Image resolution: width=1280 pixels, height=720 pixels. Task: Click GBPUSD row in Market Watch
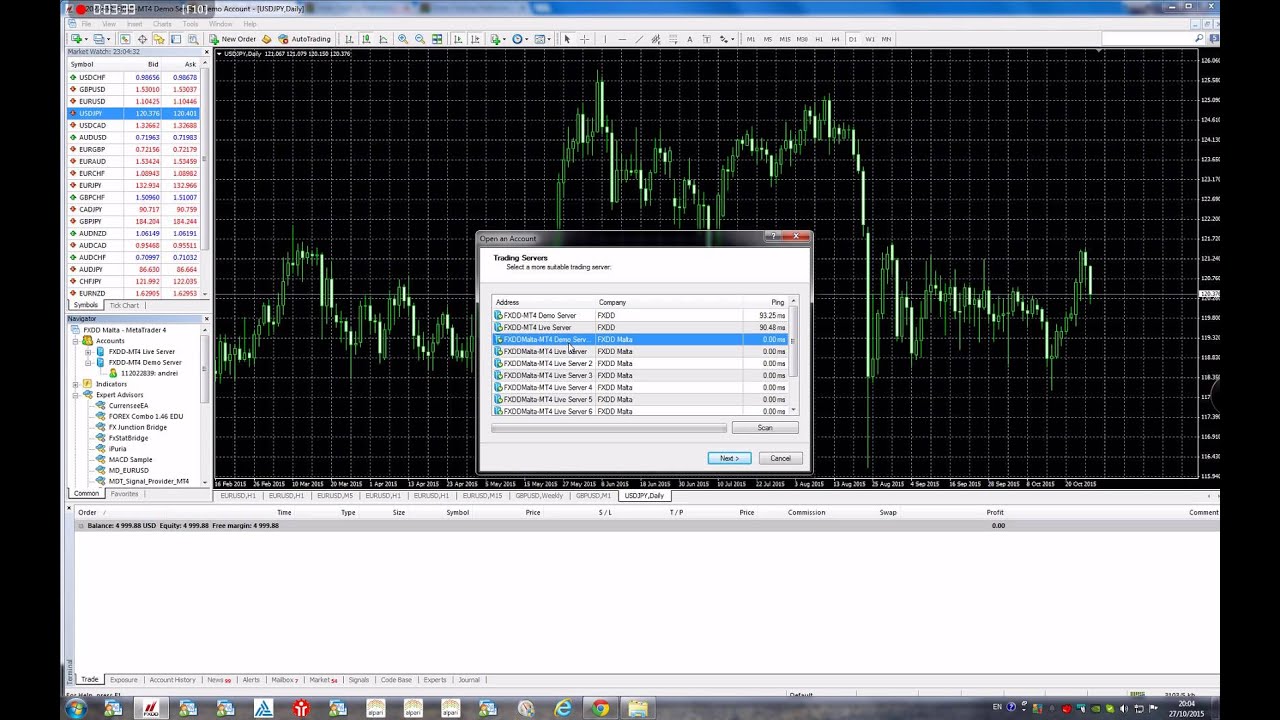(134, 89)
